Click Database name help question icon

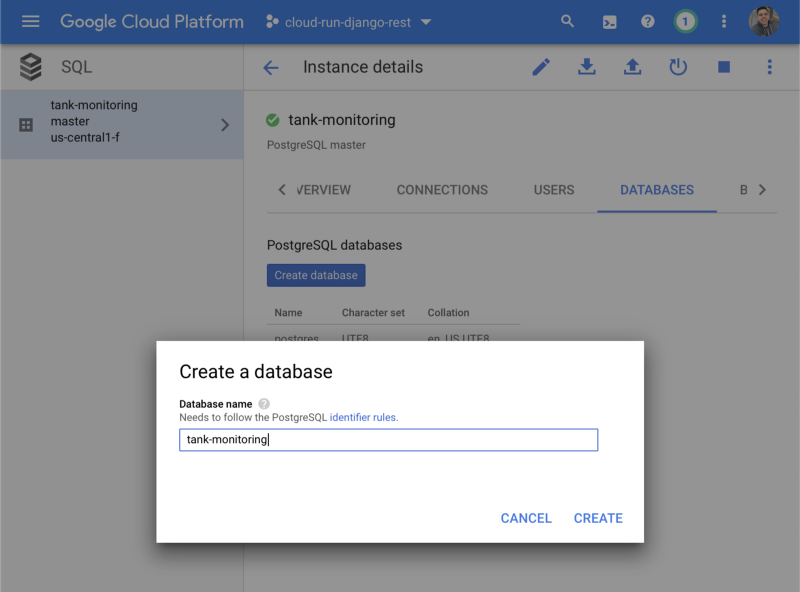click(264, 404)
